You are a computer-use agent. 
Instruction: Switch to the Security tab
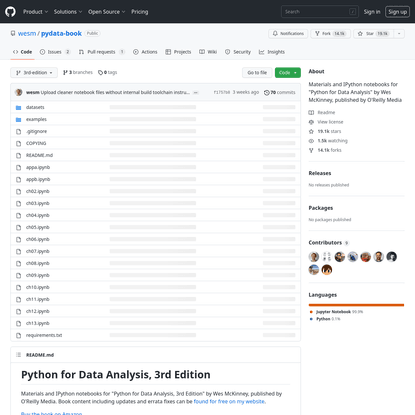[238, 52]
